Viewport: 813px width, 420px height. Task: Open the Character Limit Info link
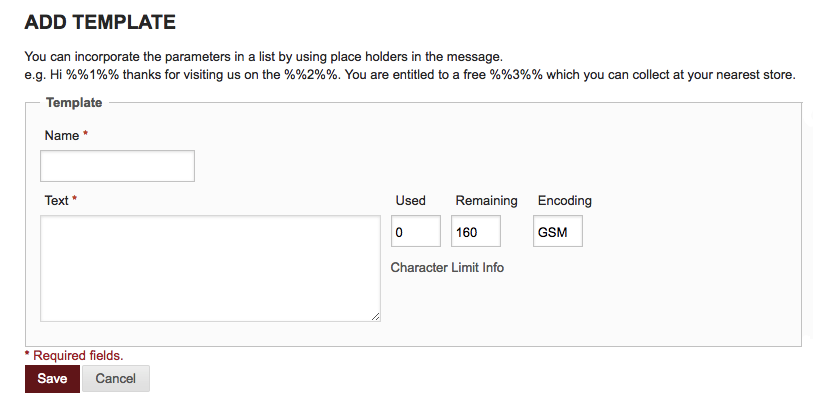tap(447, 267)
